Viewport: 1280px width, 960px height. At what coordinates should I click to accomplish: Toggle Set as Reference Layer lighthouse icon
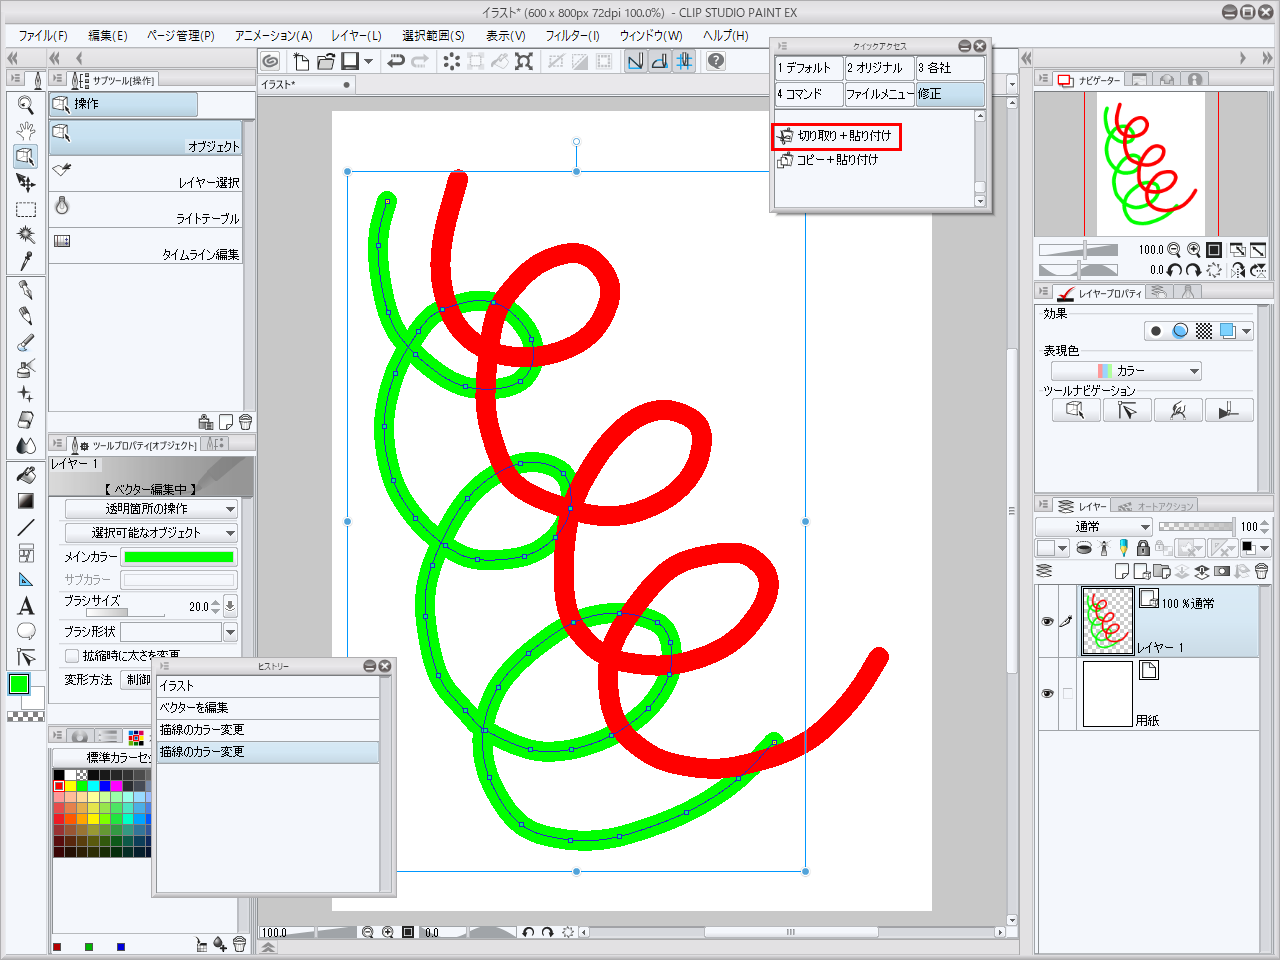tap(1104, 548)
